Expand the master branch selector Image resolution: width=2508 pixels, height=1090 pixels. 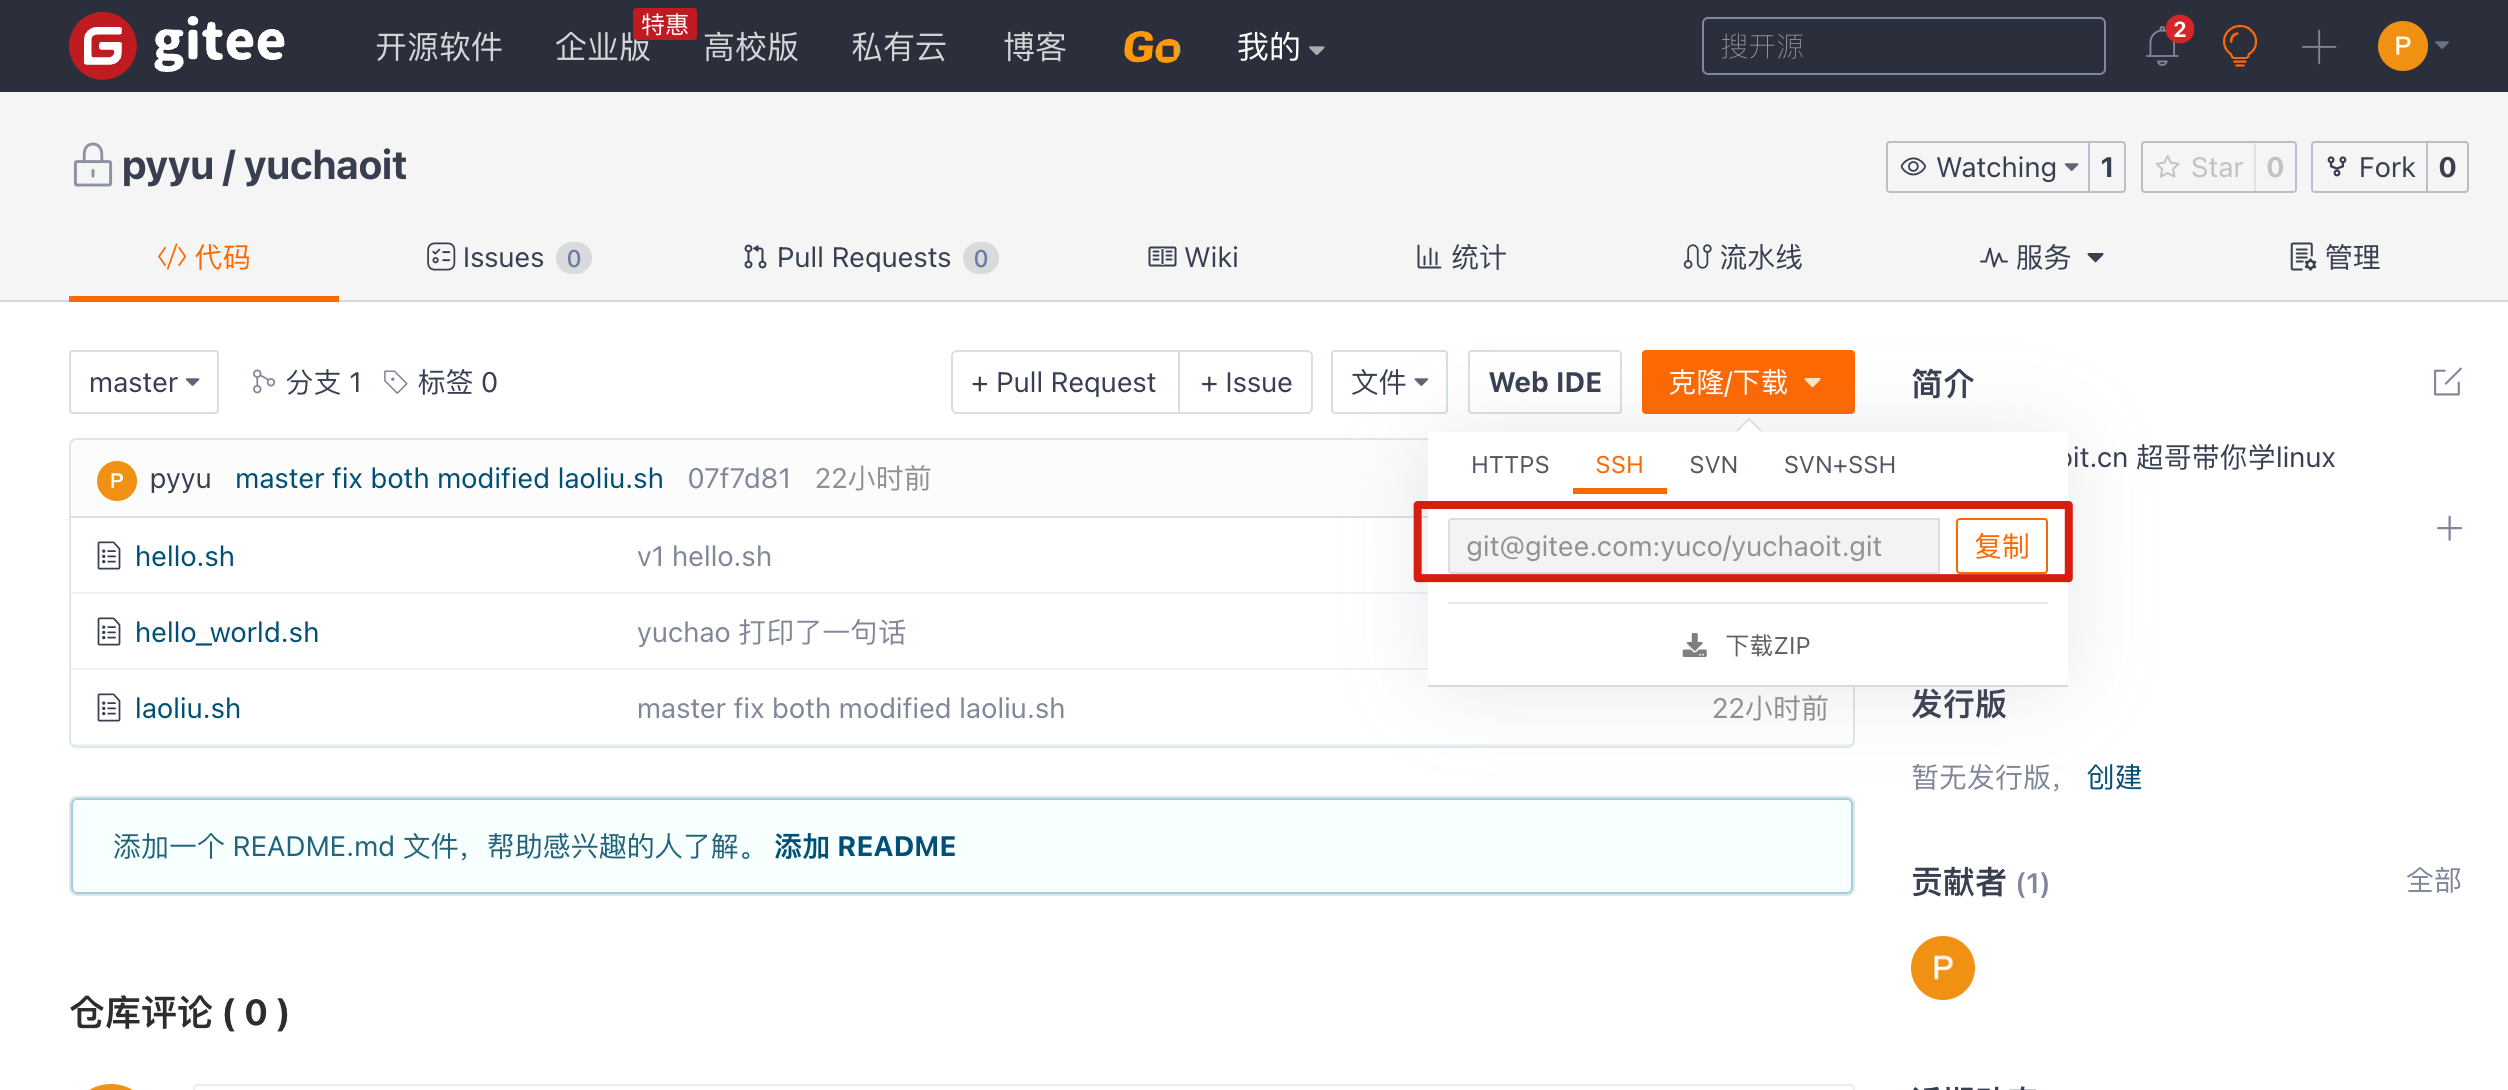click(144, 382)
